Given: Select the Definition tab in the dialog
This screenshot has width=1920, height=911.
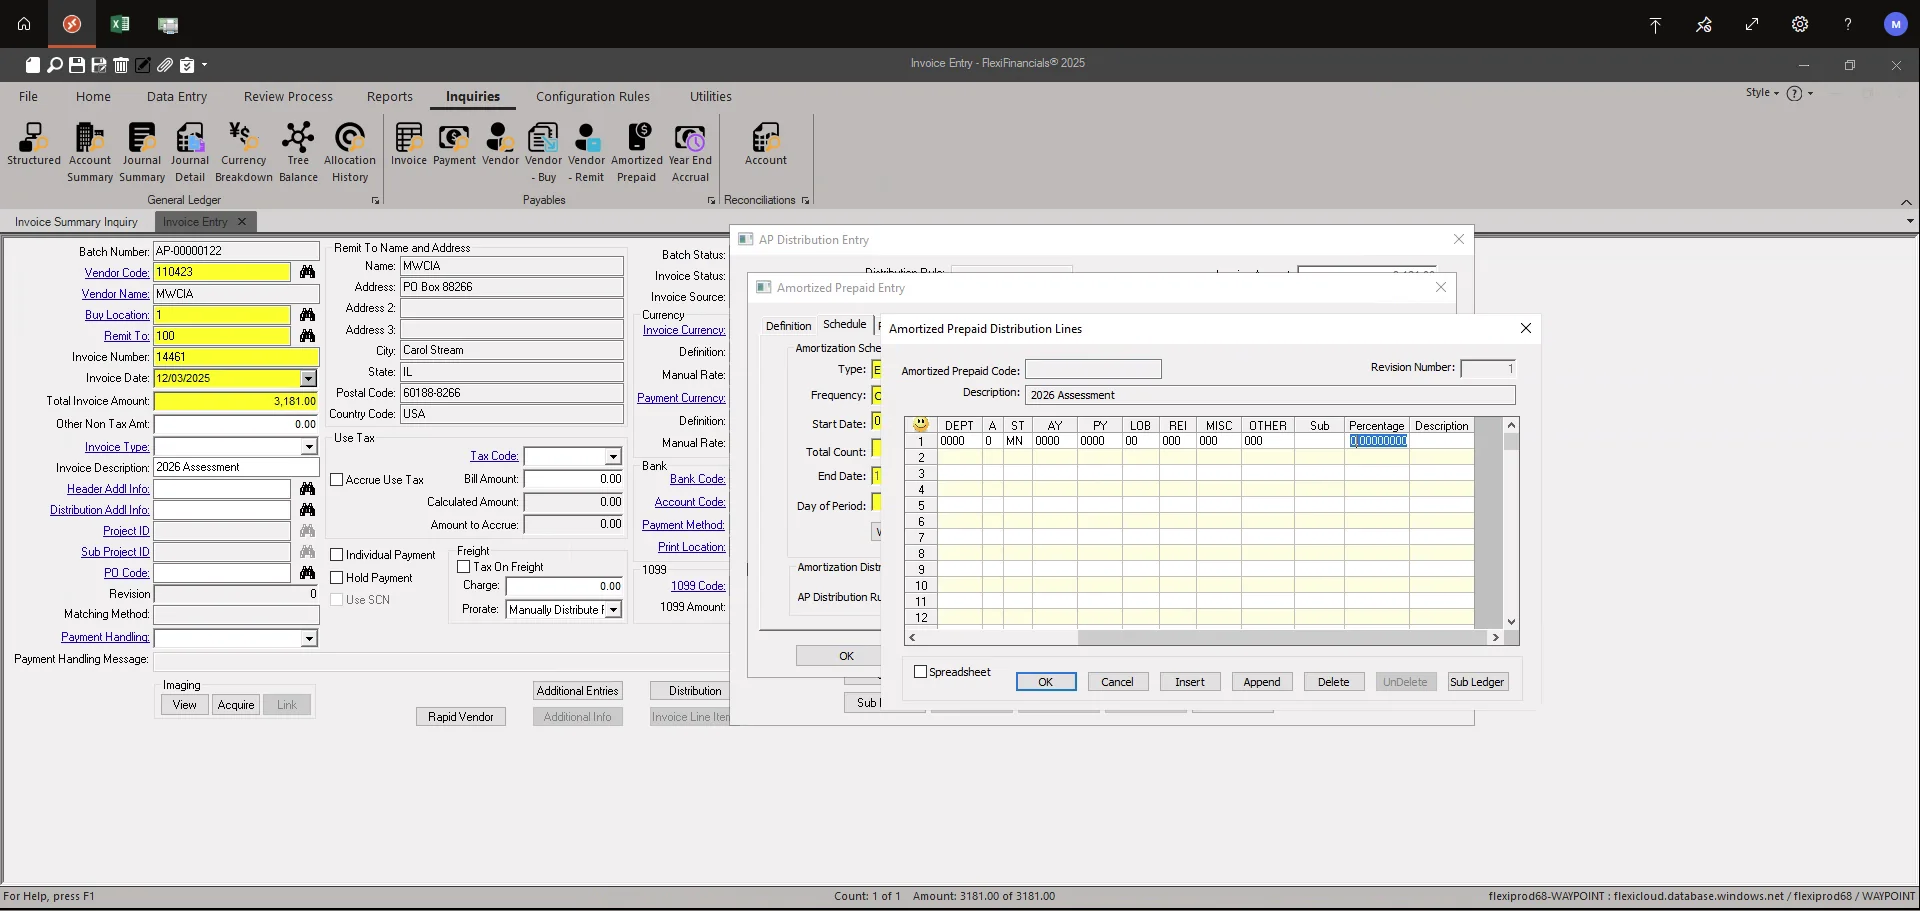Looking at the screenshot, I should pyautogui.click(x=789, y=325).
